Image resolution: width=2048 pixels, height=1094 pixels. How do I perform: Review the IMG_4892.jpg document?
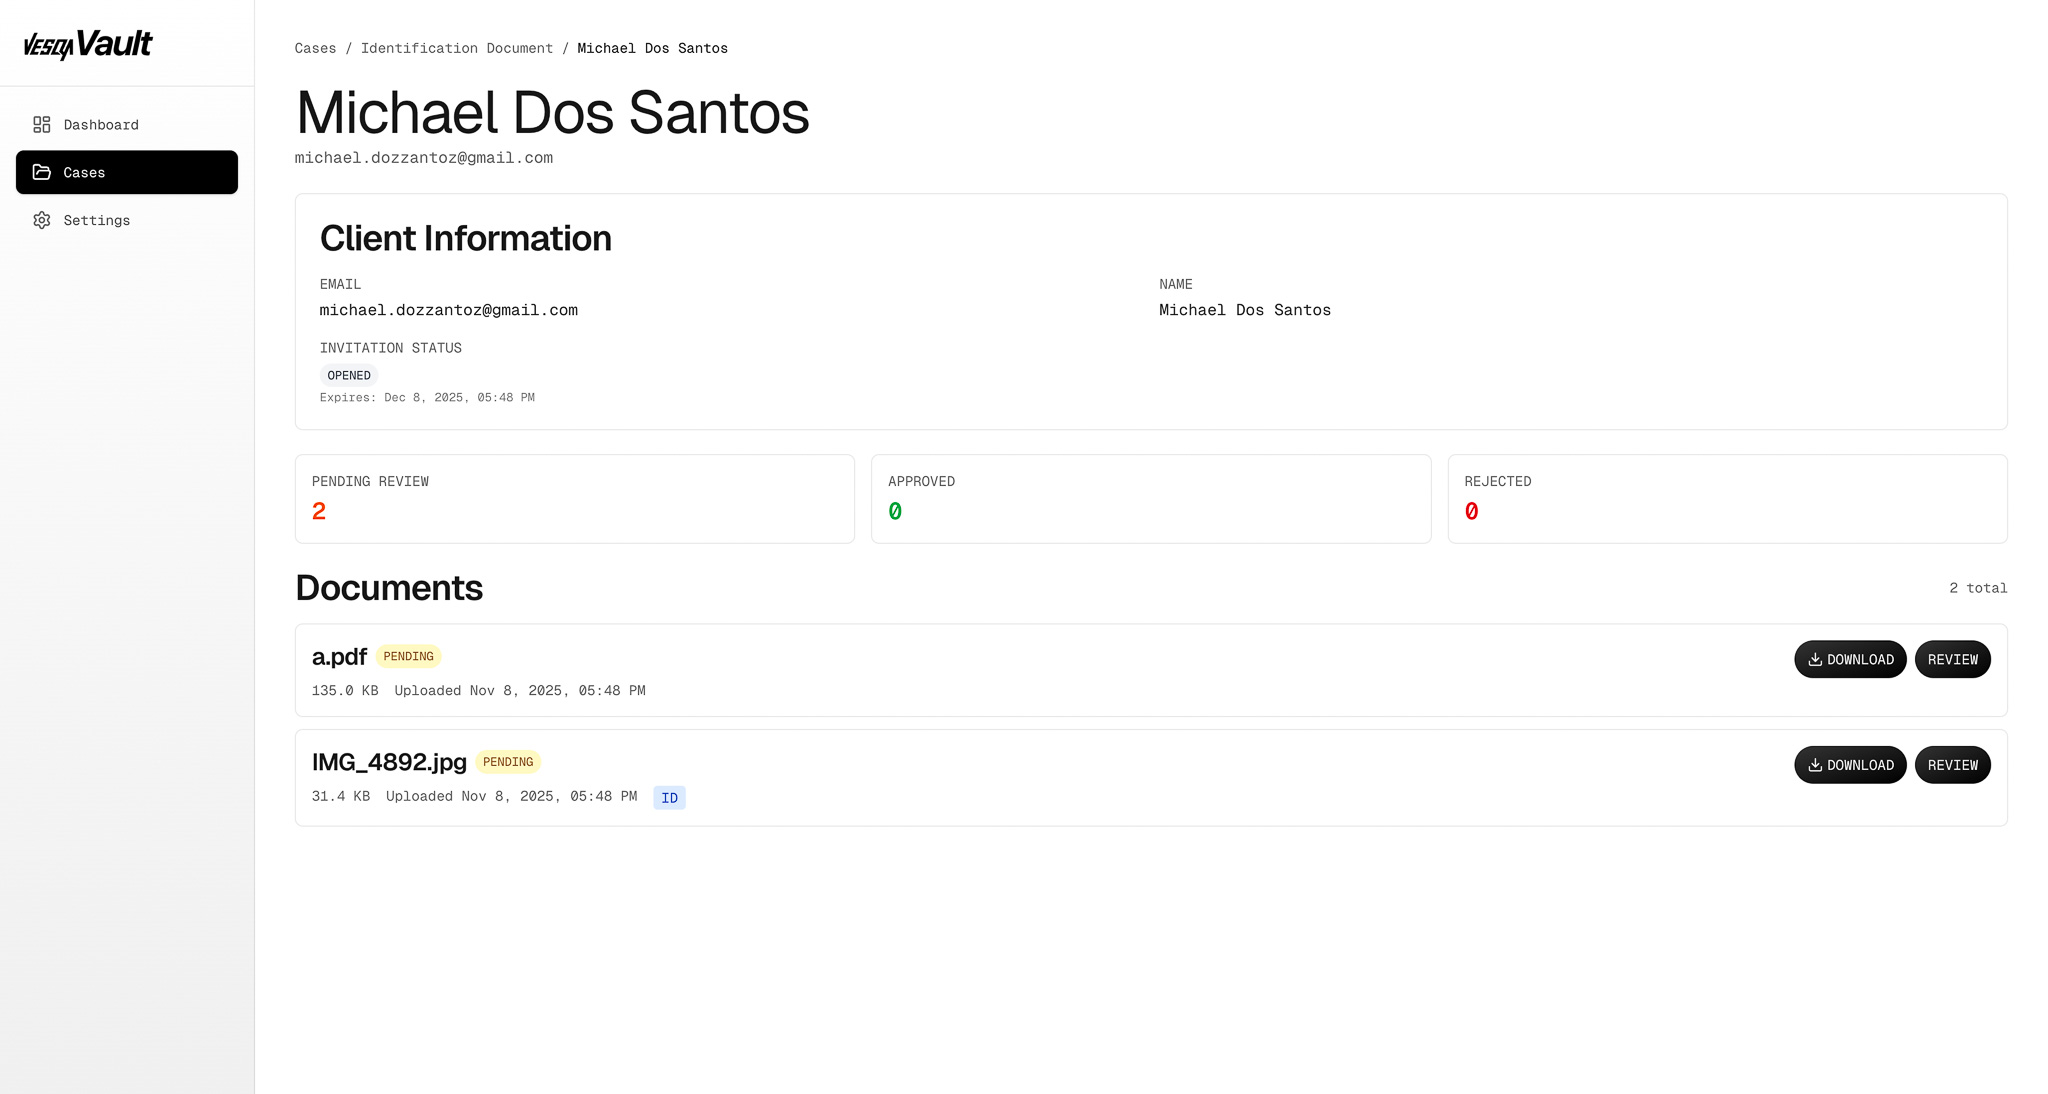click(x=1952, y=765)
